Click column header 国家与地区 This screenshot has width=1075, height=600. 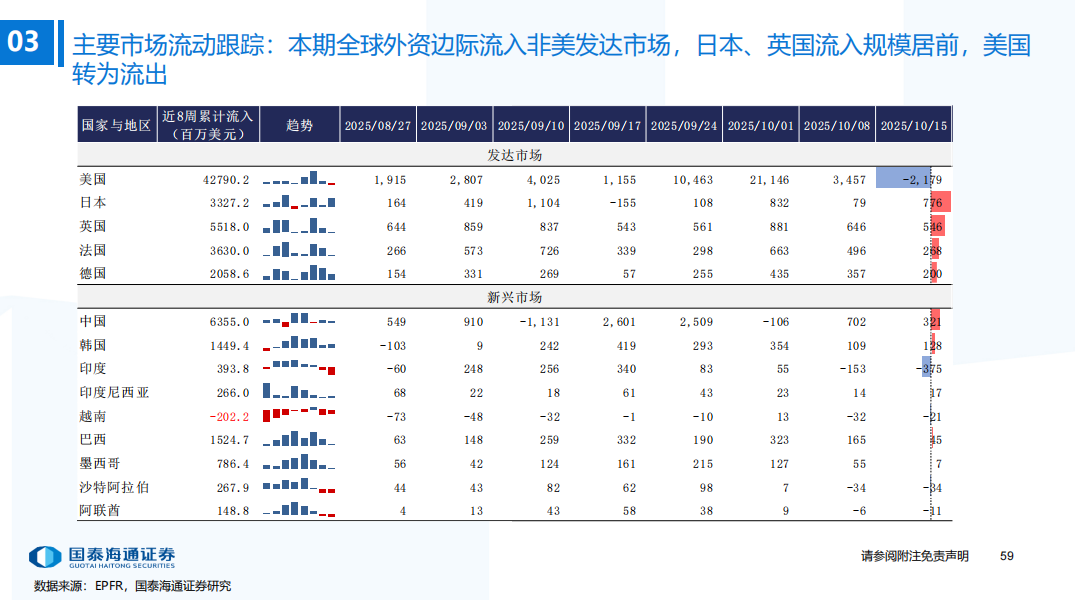117,125
